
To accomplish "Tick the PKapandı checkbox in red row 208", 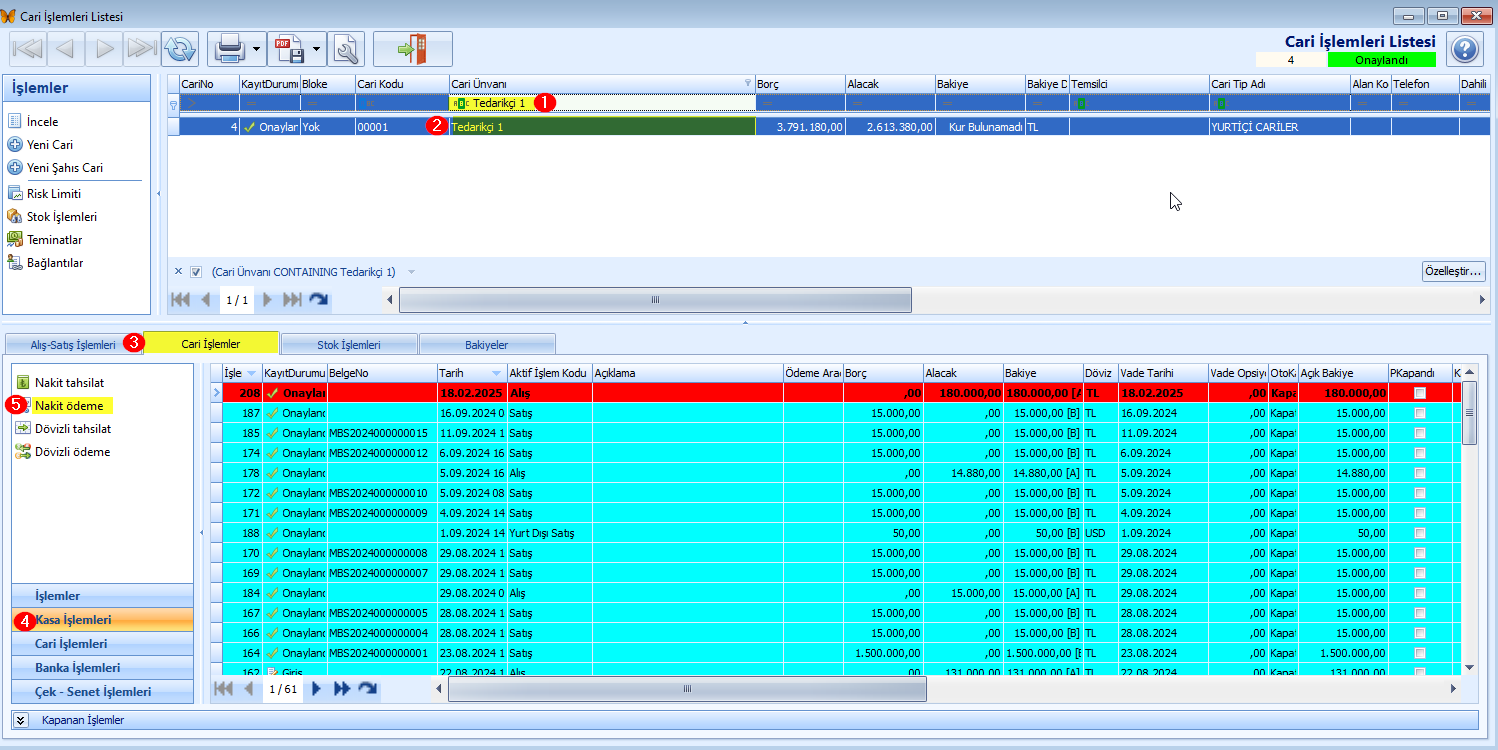I will [x=1419, y=393].
